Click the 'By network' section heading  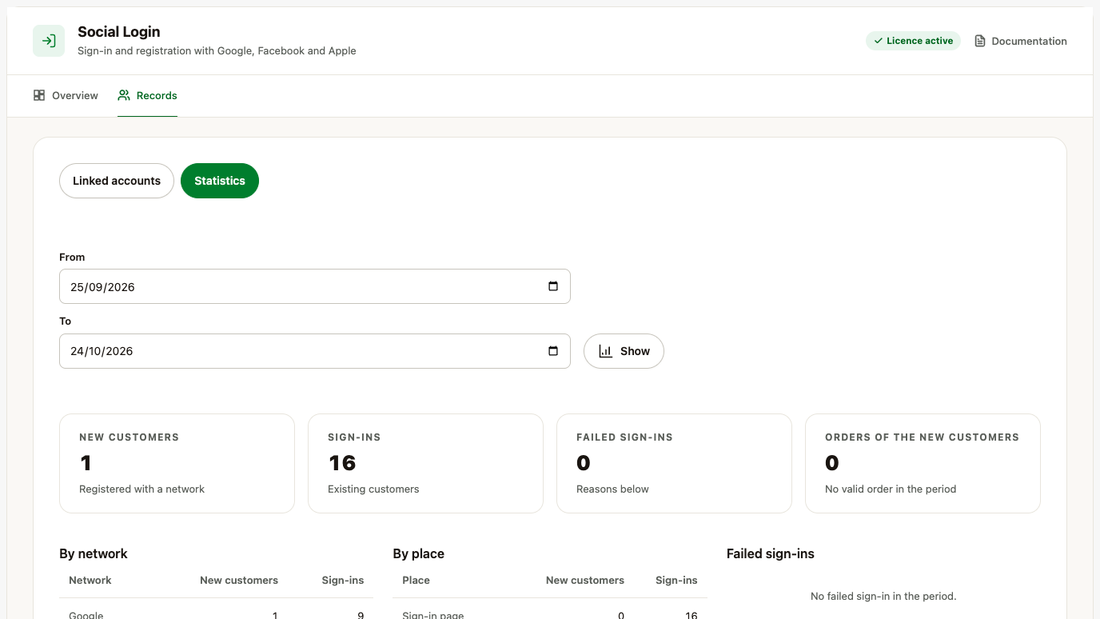click(93, 554)
